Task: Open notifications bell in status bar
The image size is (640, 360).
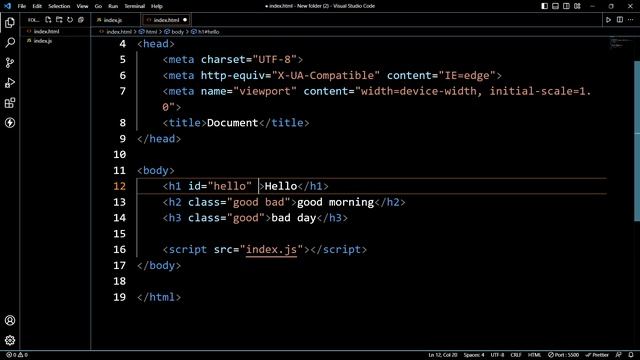Action: (631, 355)
